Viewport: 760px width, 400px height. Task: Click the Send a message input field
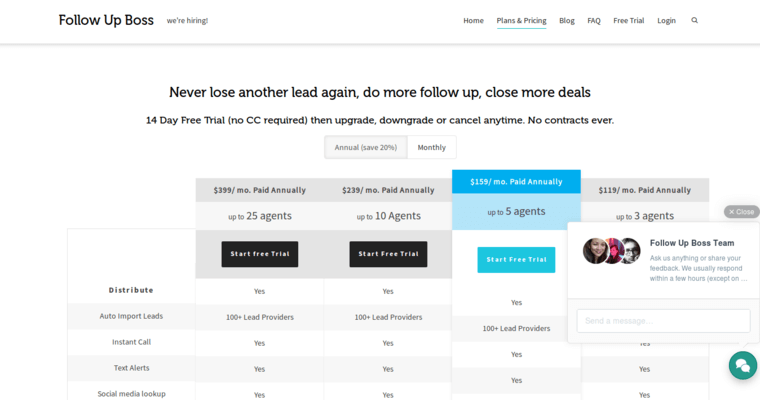[663, 321]
